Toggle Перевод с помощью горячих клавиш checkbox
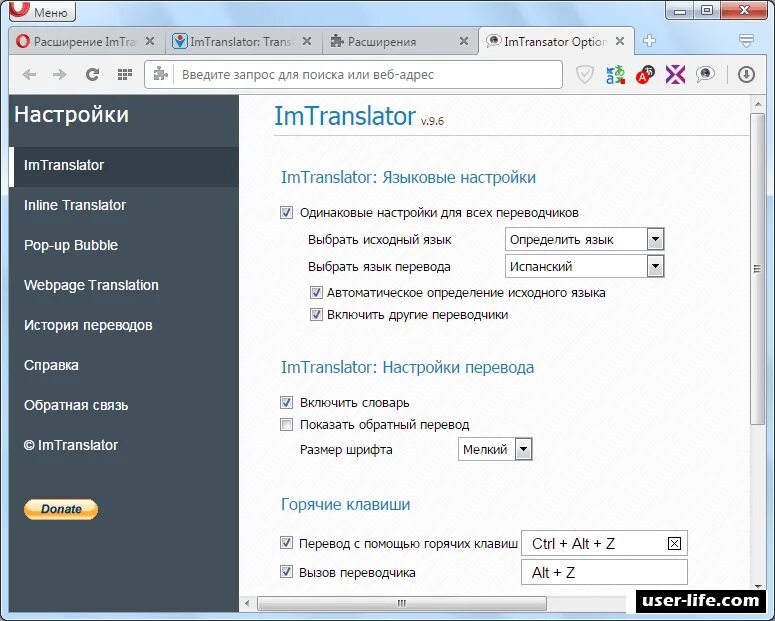Image resolution: width=775 pixels, height=621 pixels. click(x=286, y=543)
